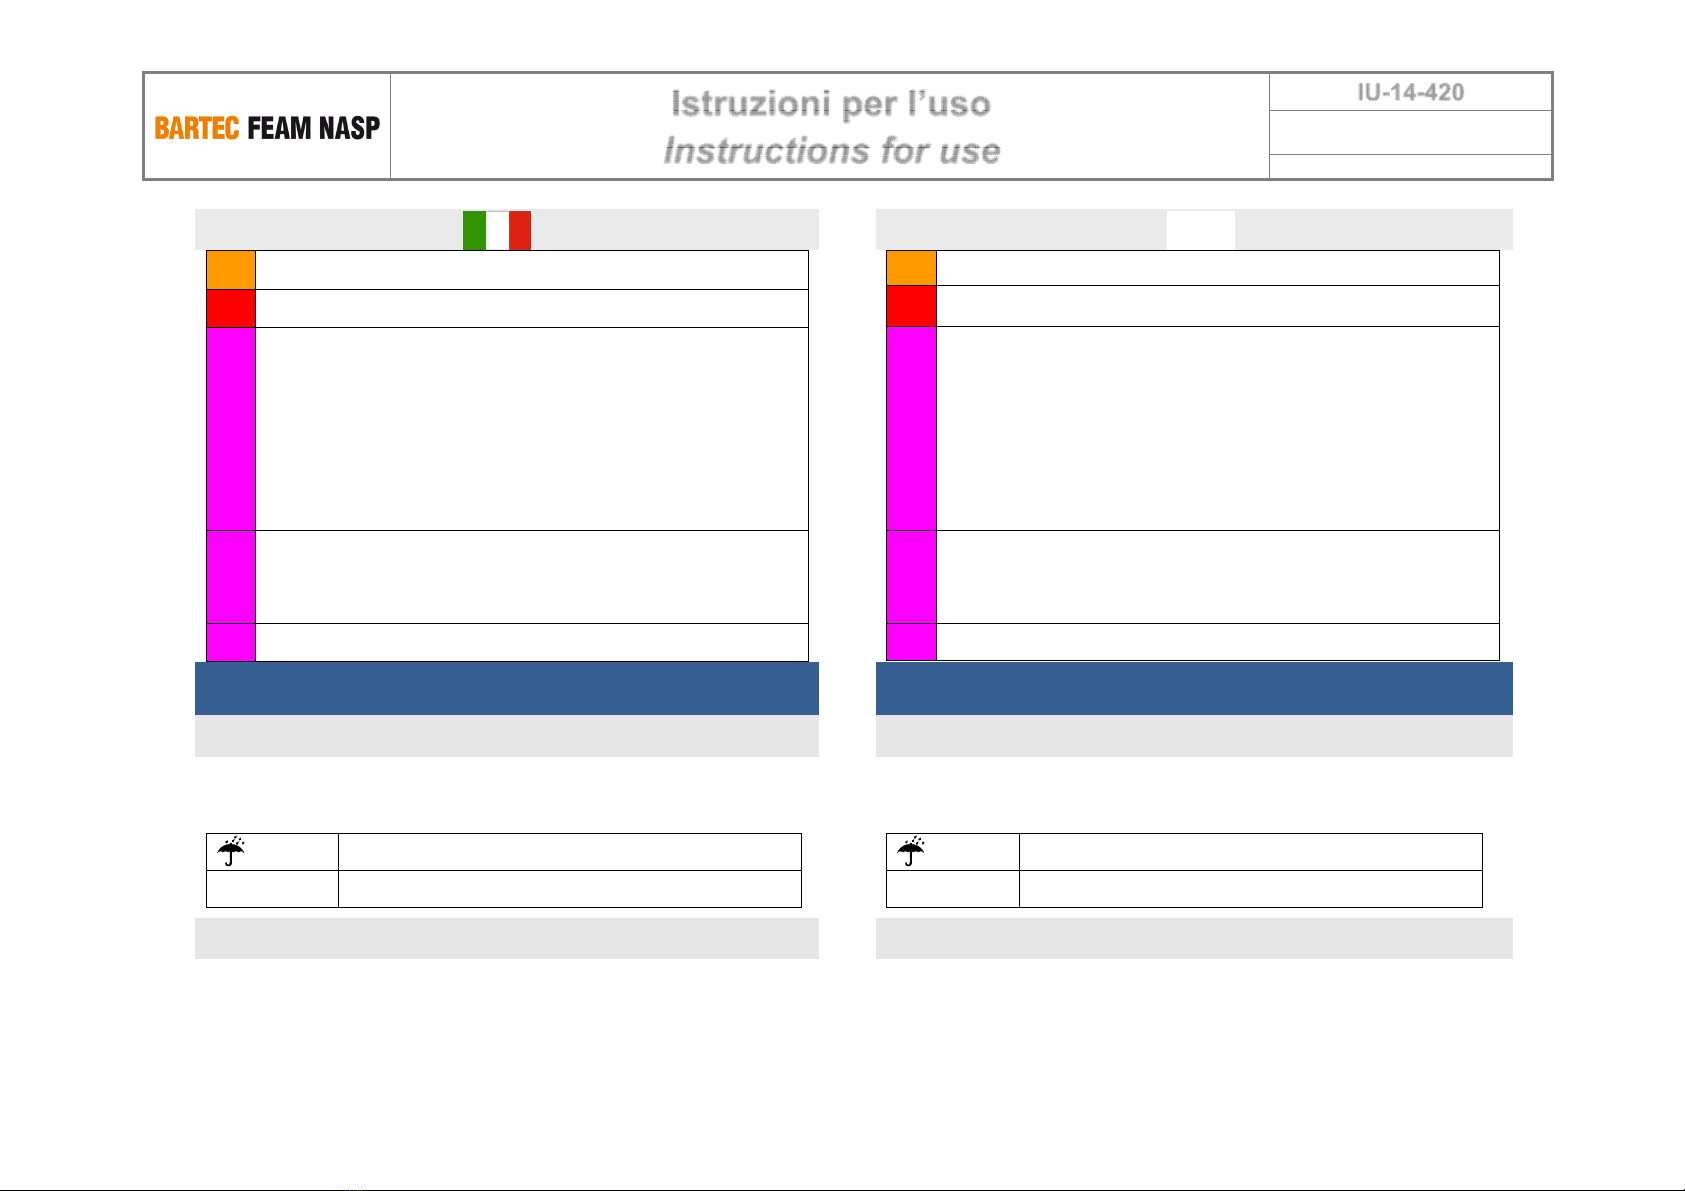
Task: Click the left dark blue banner
Action: 506,688
